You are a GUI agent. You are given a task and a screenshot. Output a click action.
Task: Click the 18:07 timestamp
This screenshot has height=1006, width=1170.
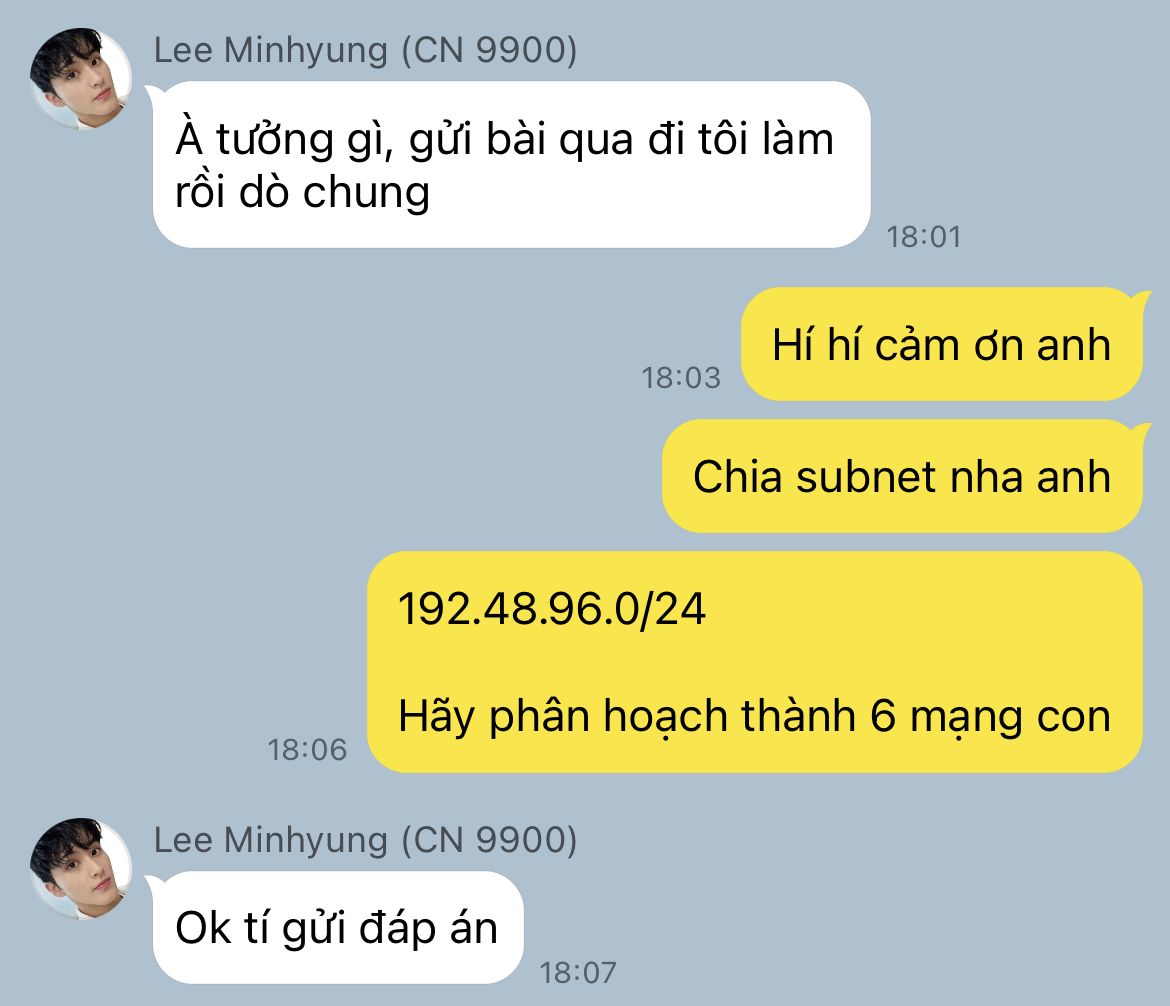578,972
